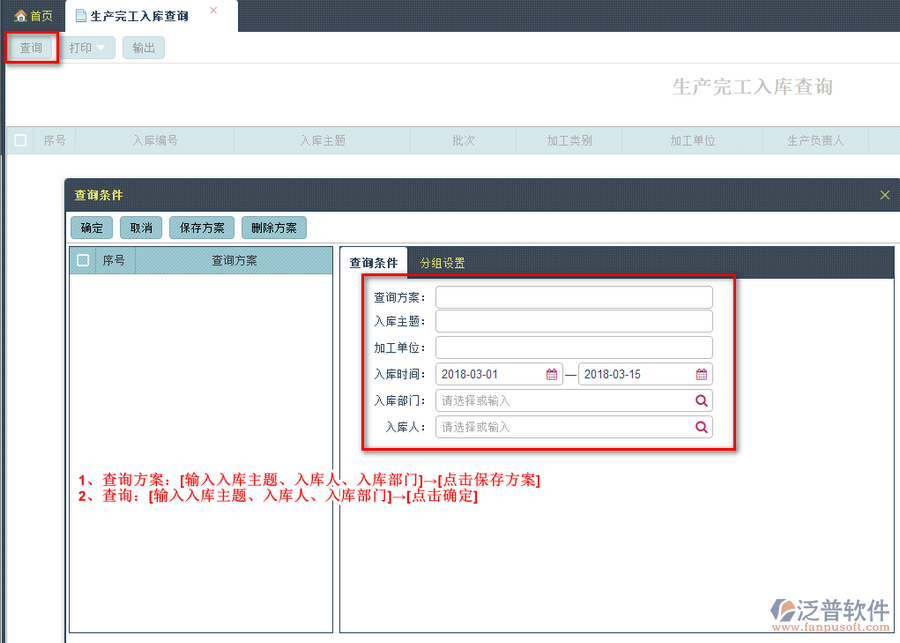Open the 打印 dropdown menu
Image resolution: width=900 pixels, height=643 pixels.
coord(88,48)
